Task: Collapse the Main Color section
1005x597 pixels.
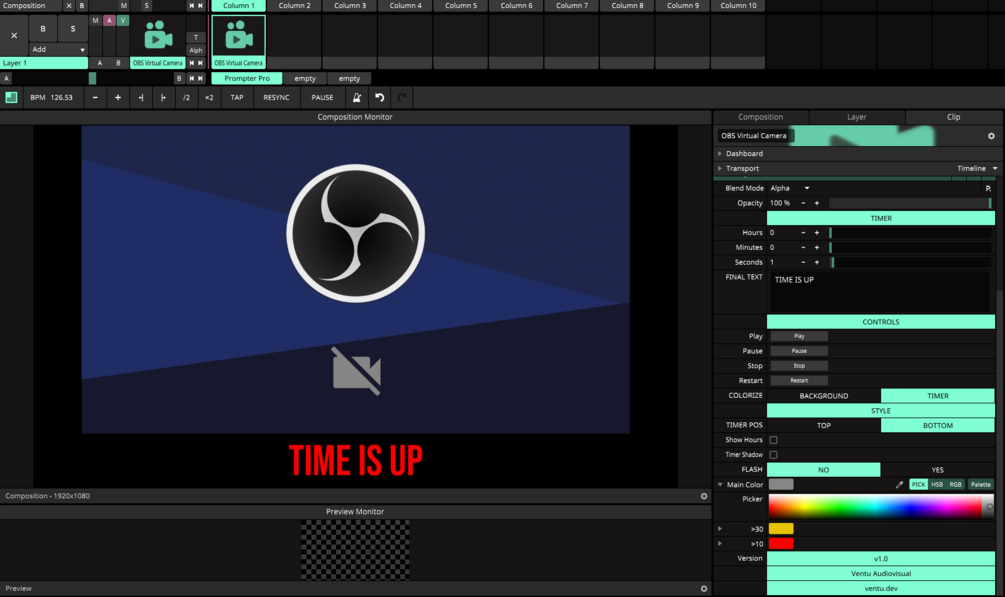Action: click(720, 485)
